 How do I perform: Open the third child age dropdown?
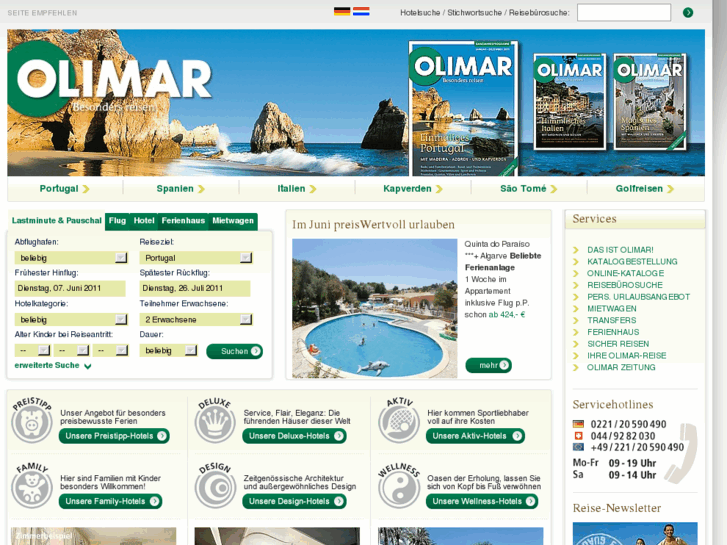110,350
